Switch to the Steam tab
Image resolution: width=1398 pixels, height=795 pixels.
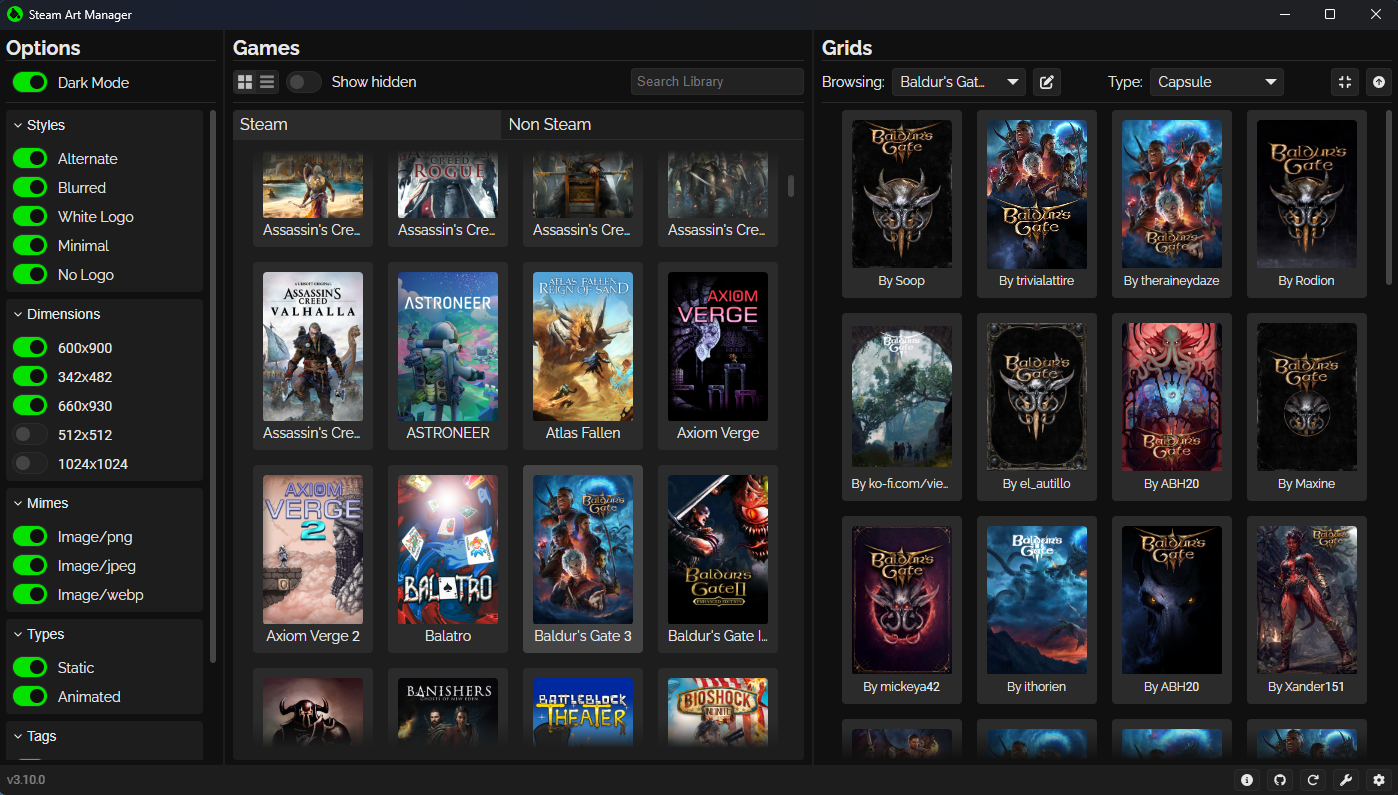click(367, 125)
